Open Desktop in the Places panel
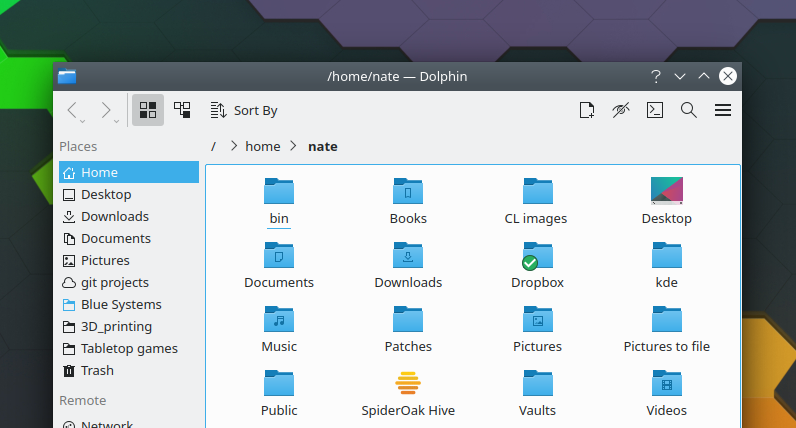The width and height of the screenshot is (796, 428). [129, 194]
